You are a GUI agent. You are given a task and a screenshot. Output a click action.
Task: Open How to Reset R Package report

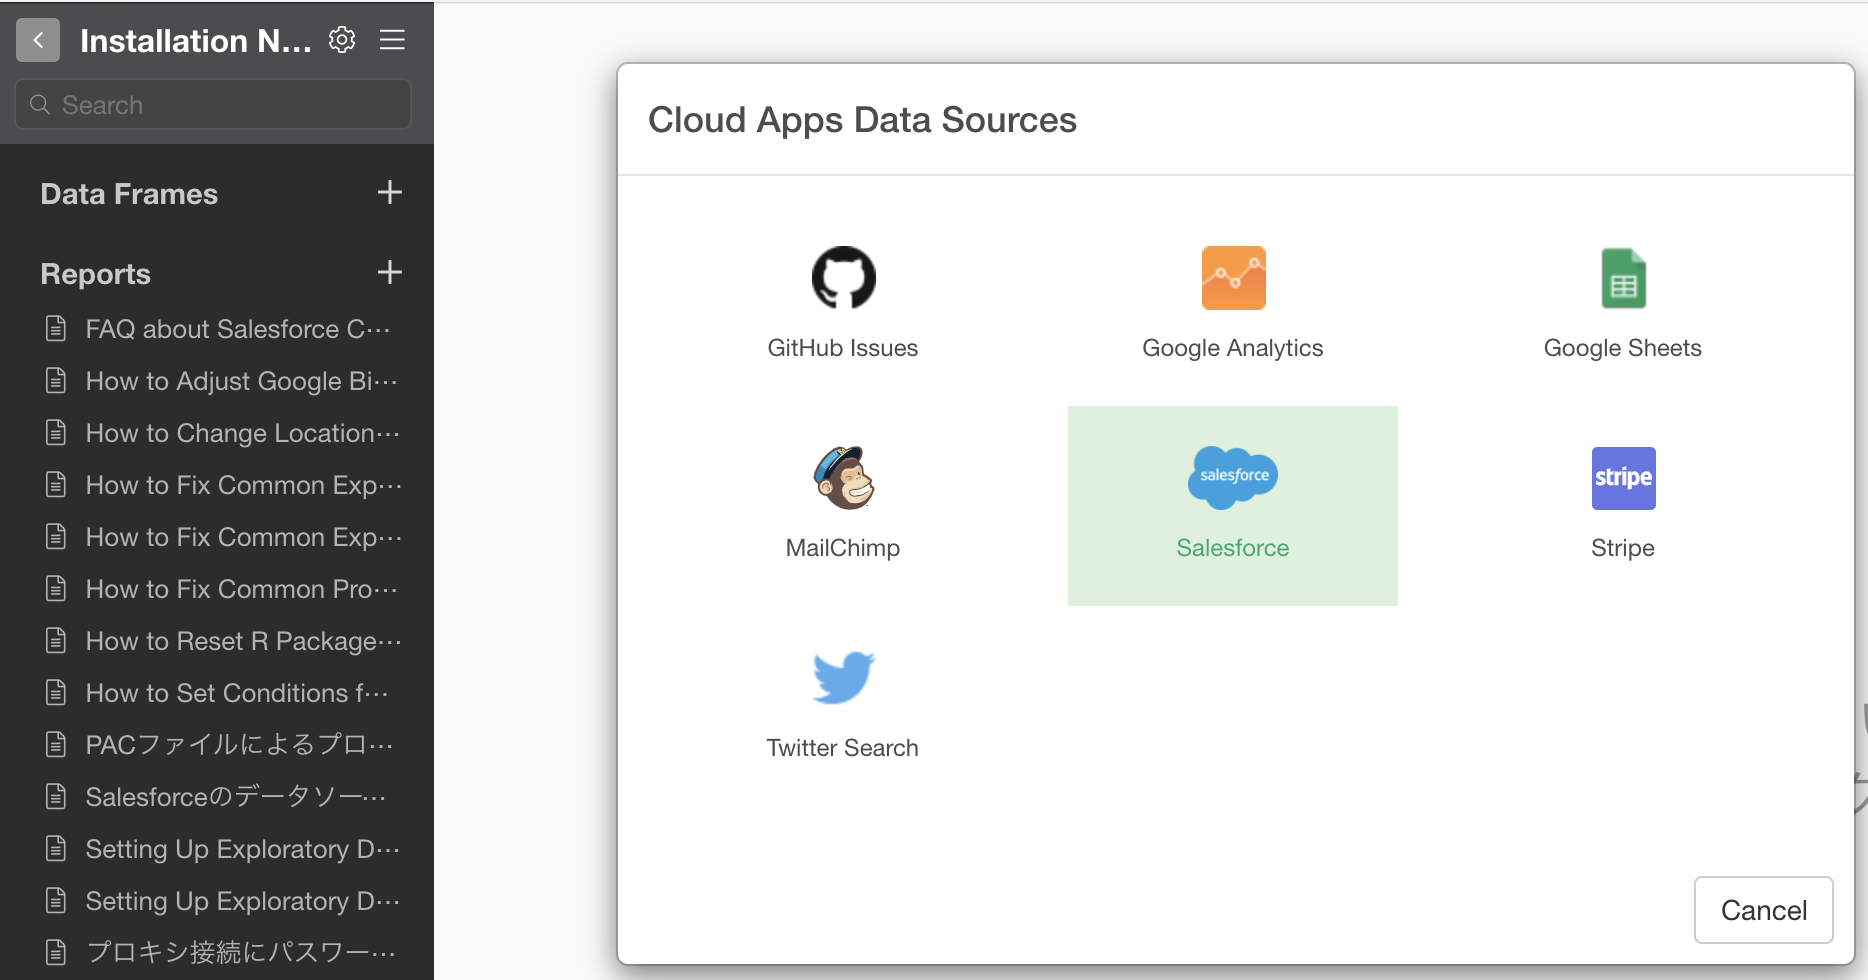(242, 641)
